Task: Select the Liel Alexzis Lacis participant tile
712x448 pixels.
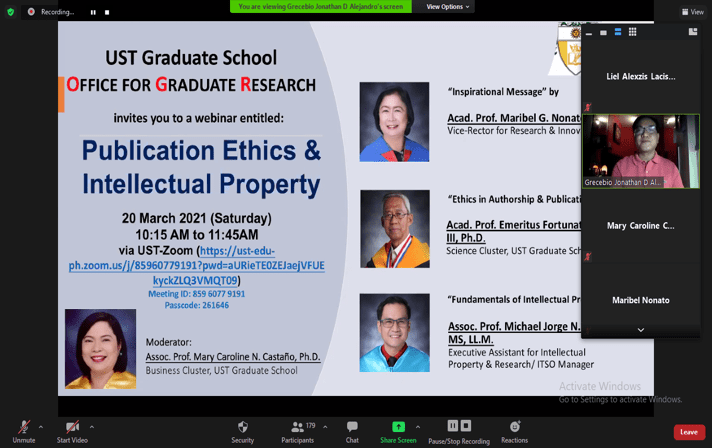Action: click(641, 76)
